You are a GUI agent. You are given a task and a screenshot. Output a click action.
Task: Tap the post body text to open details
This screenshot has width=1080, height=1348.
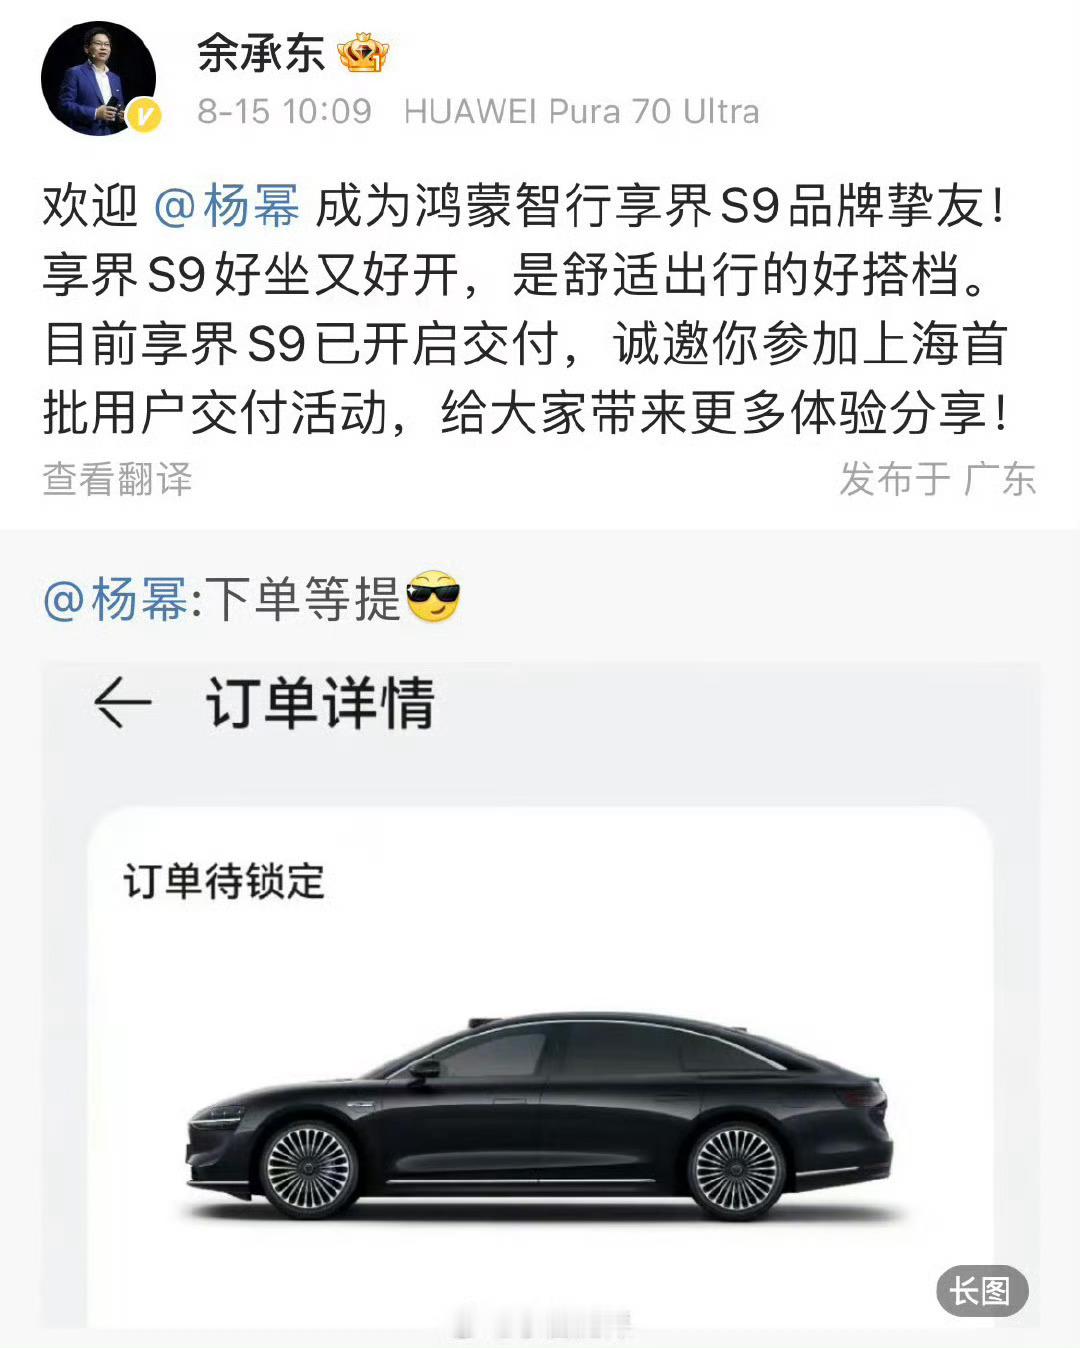click(x=524, y=310)
